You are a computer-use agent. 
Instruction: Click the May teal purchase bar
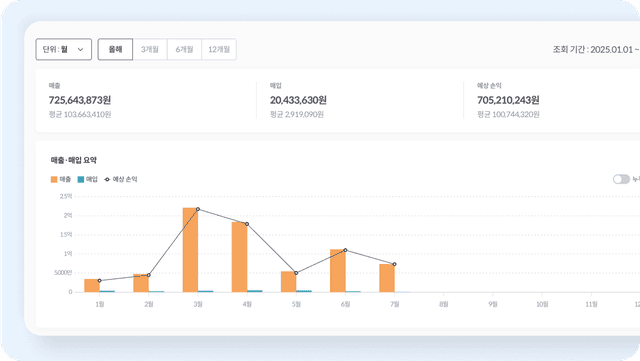point(304,291)
